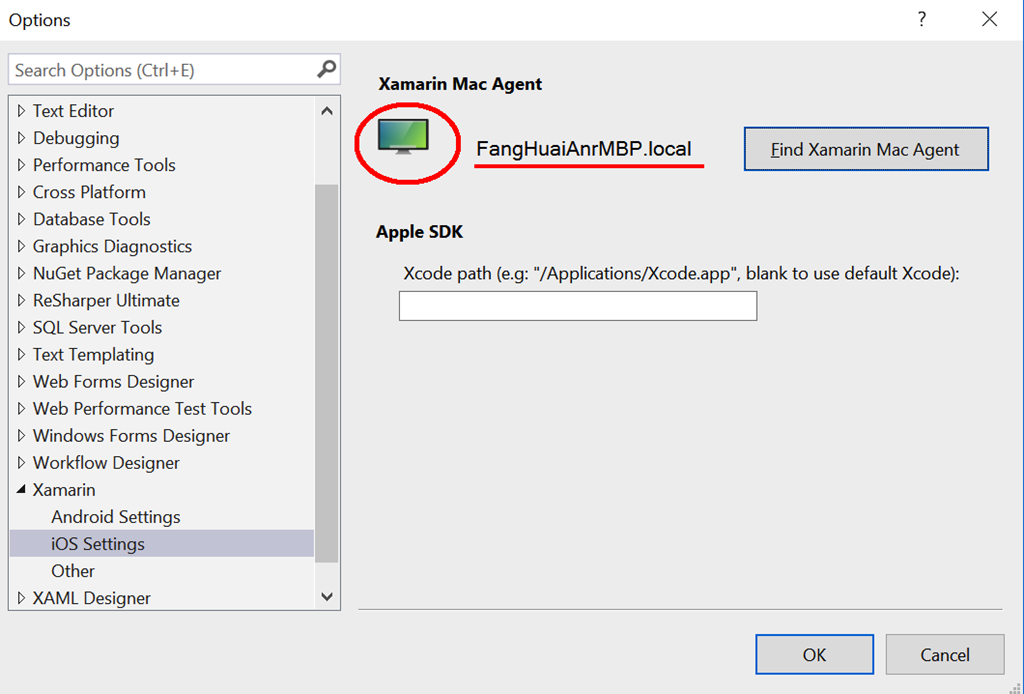Image resolution: width=1024 pixels, height=694 pixels.
Task: Click the Mac agent monitor icon
Action: pyautogui.click(x=403, y=136)
